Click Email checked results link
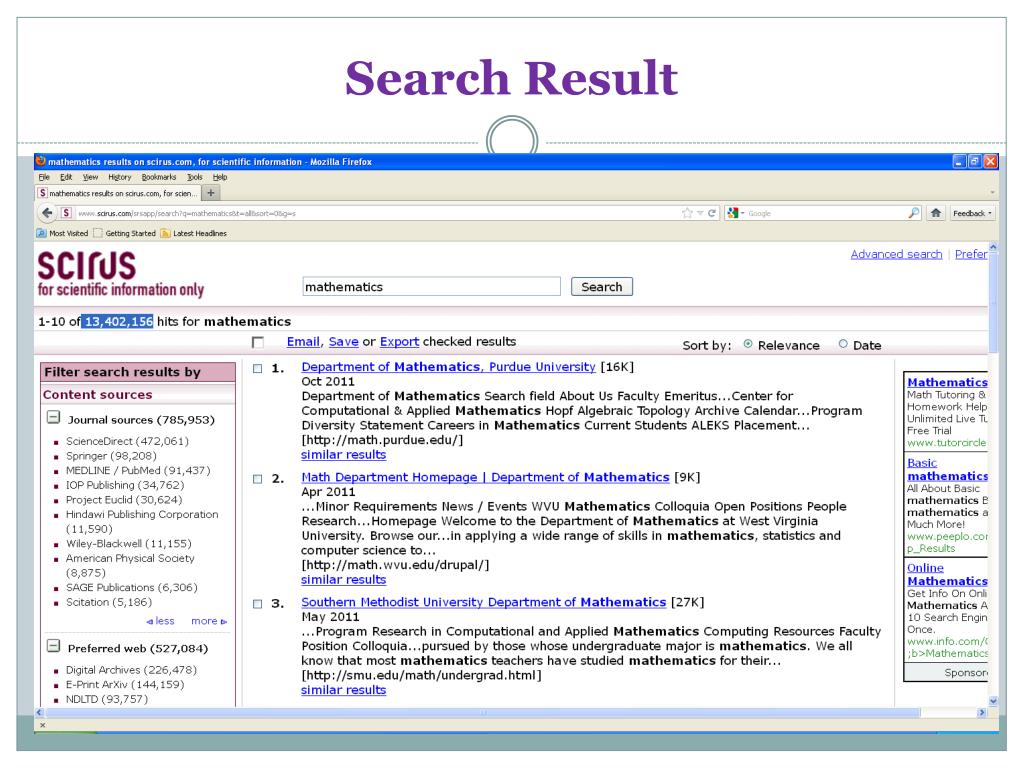 [x=303, y=342]
